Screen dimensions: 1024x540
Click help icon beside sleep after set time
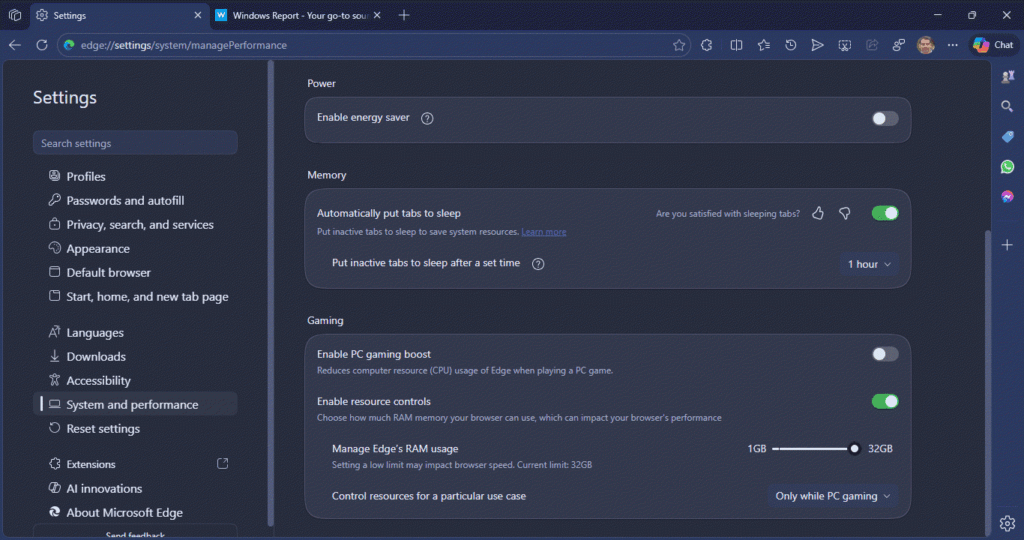(x=538, y=264)
